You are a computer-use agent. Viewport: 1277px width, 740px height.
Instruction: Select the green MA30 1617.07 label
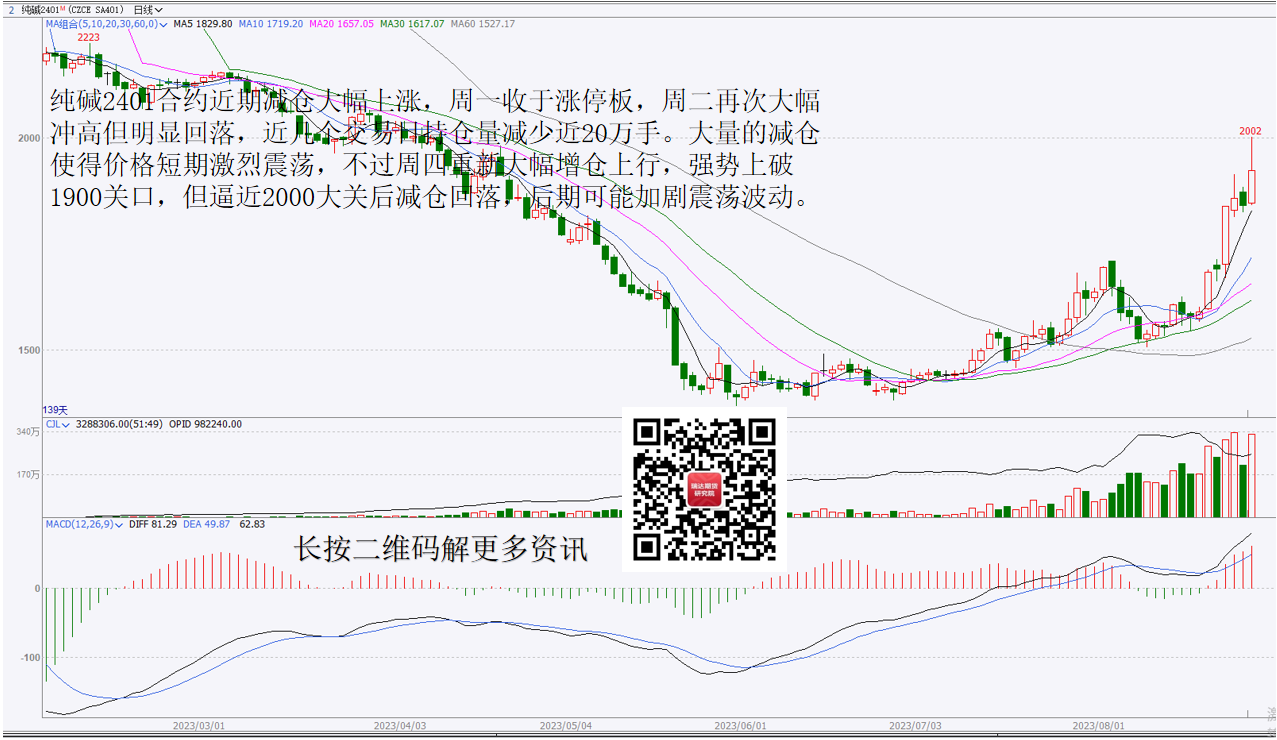(x=412, y=23)
